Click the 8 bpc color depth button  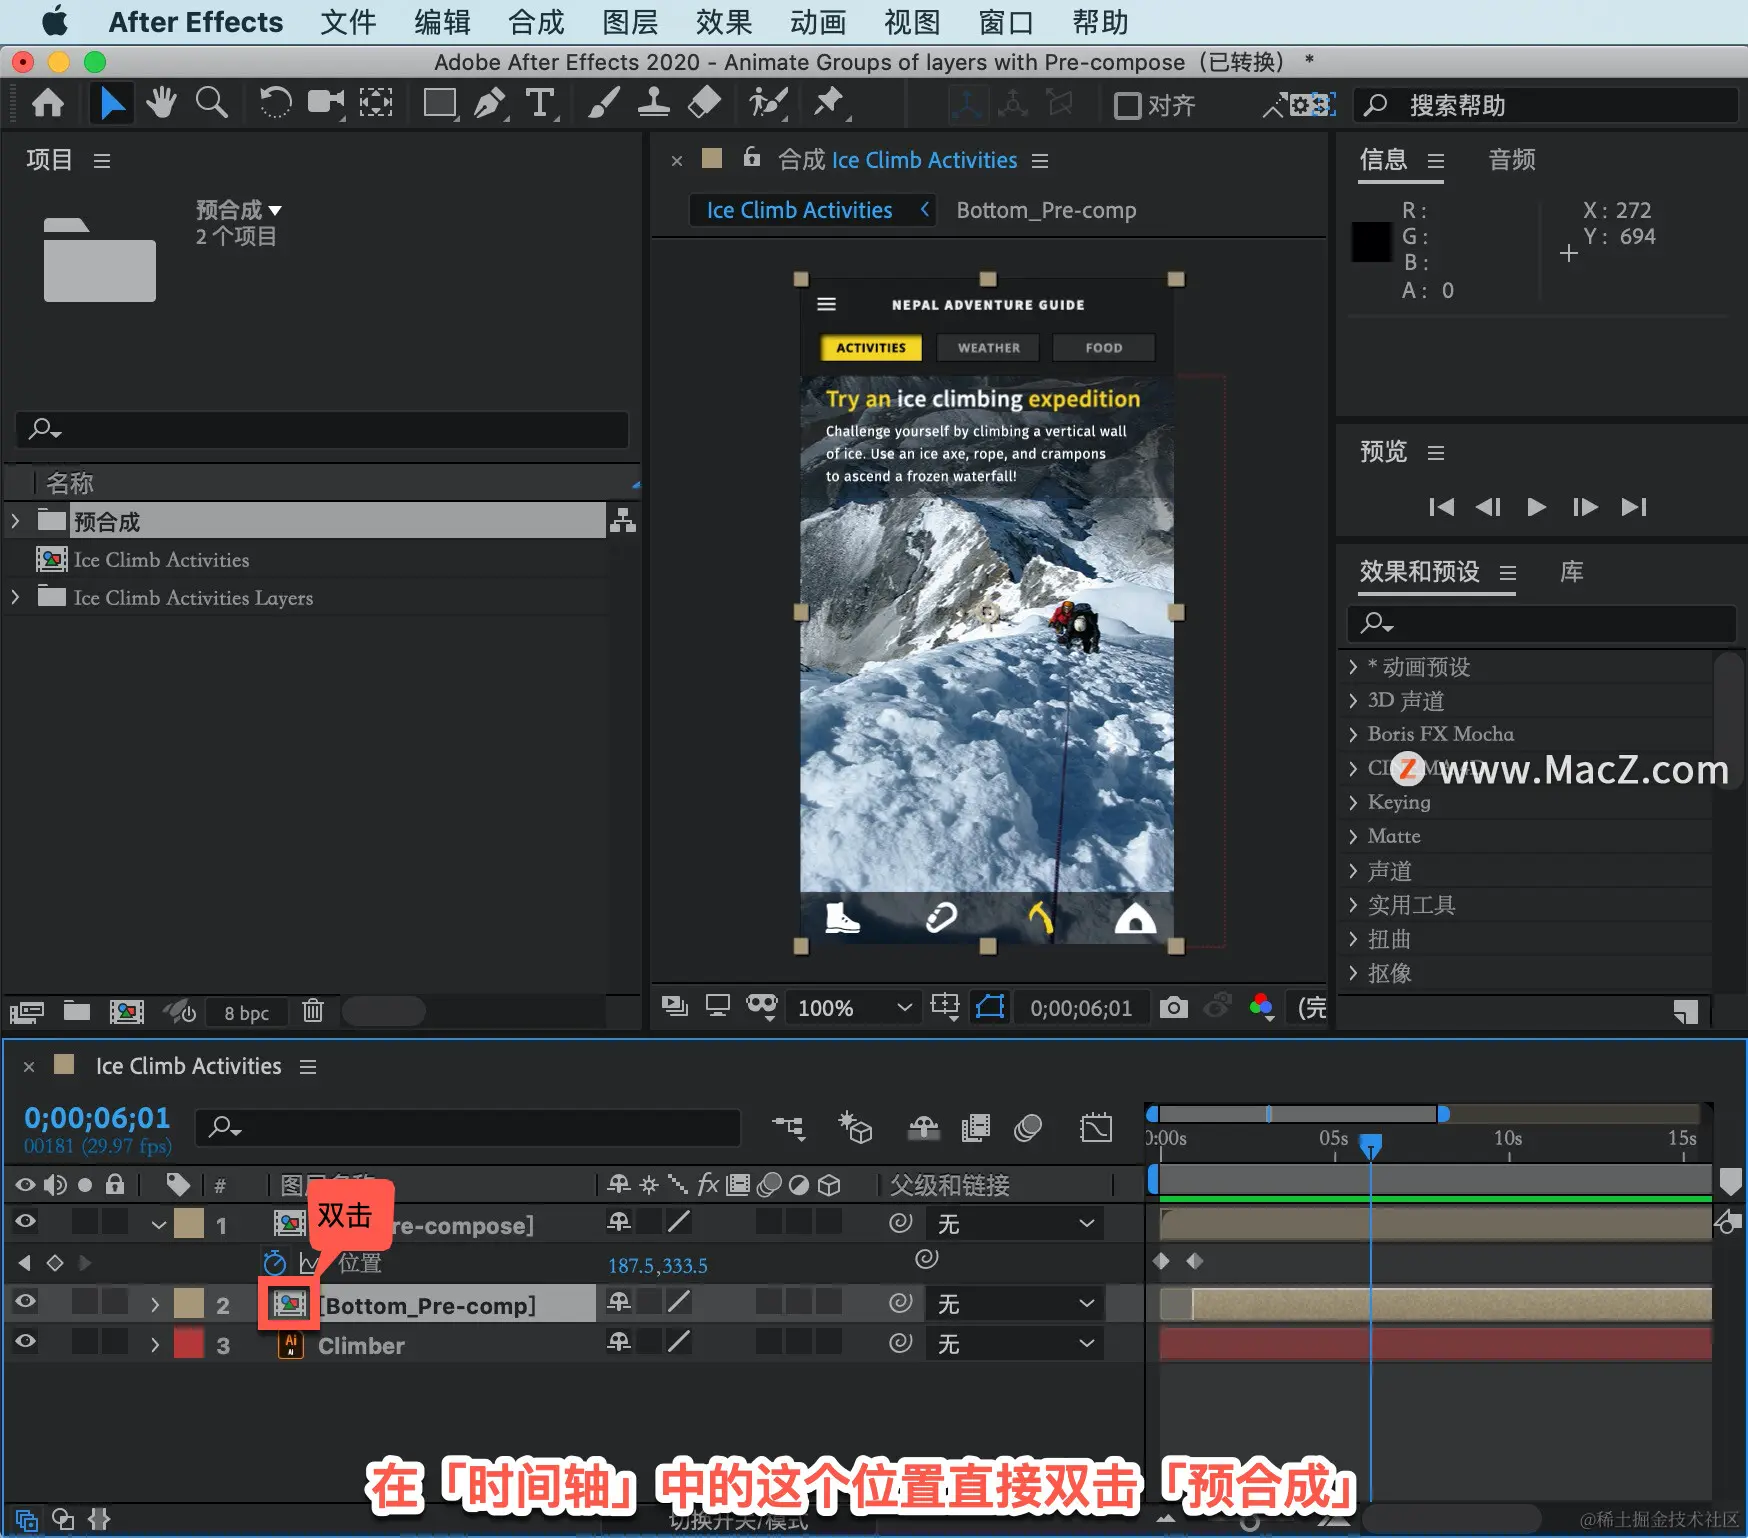246,1012
